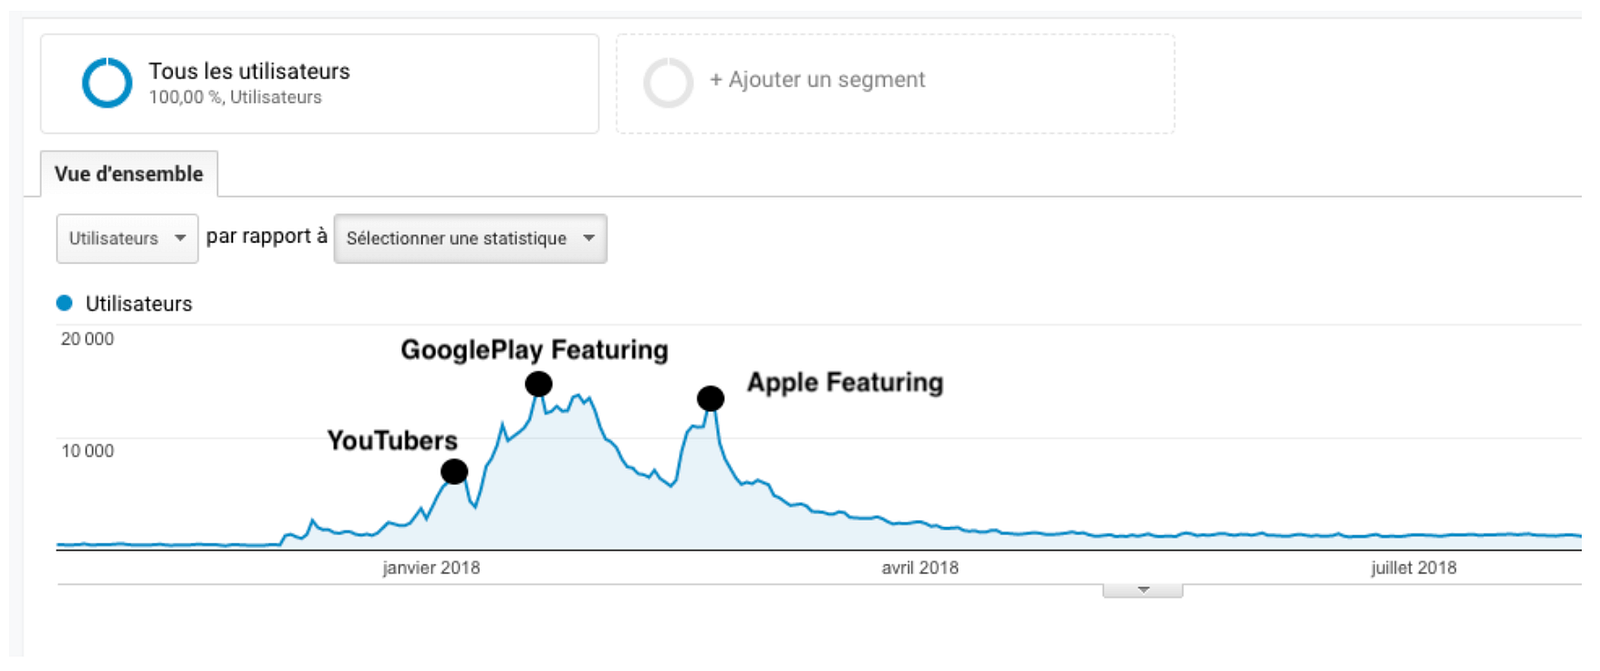The image size is (1600, 671).
Task: Click the GooglePlay Featuring annotation text
Action: (x=534, y=350)
